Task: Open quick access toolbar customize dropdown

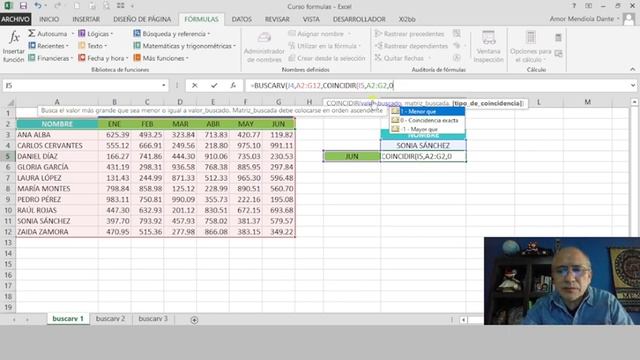Action: point(133,6)
